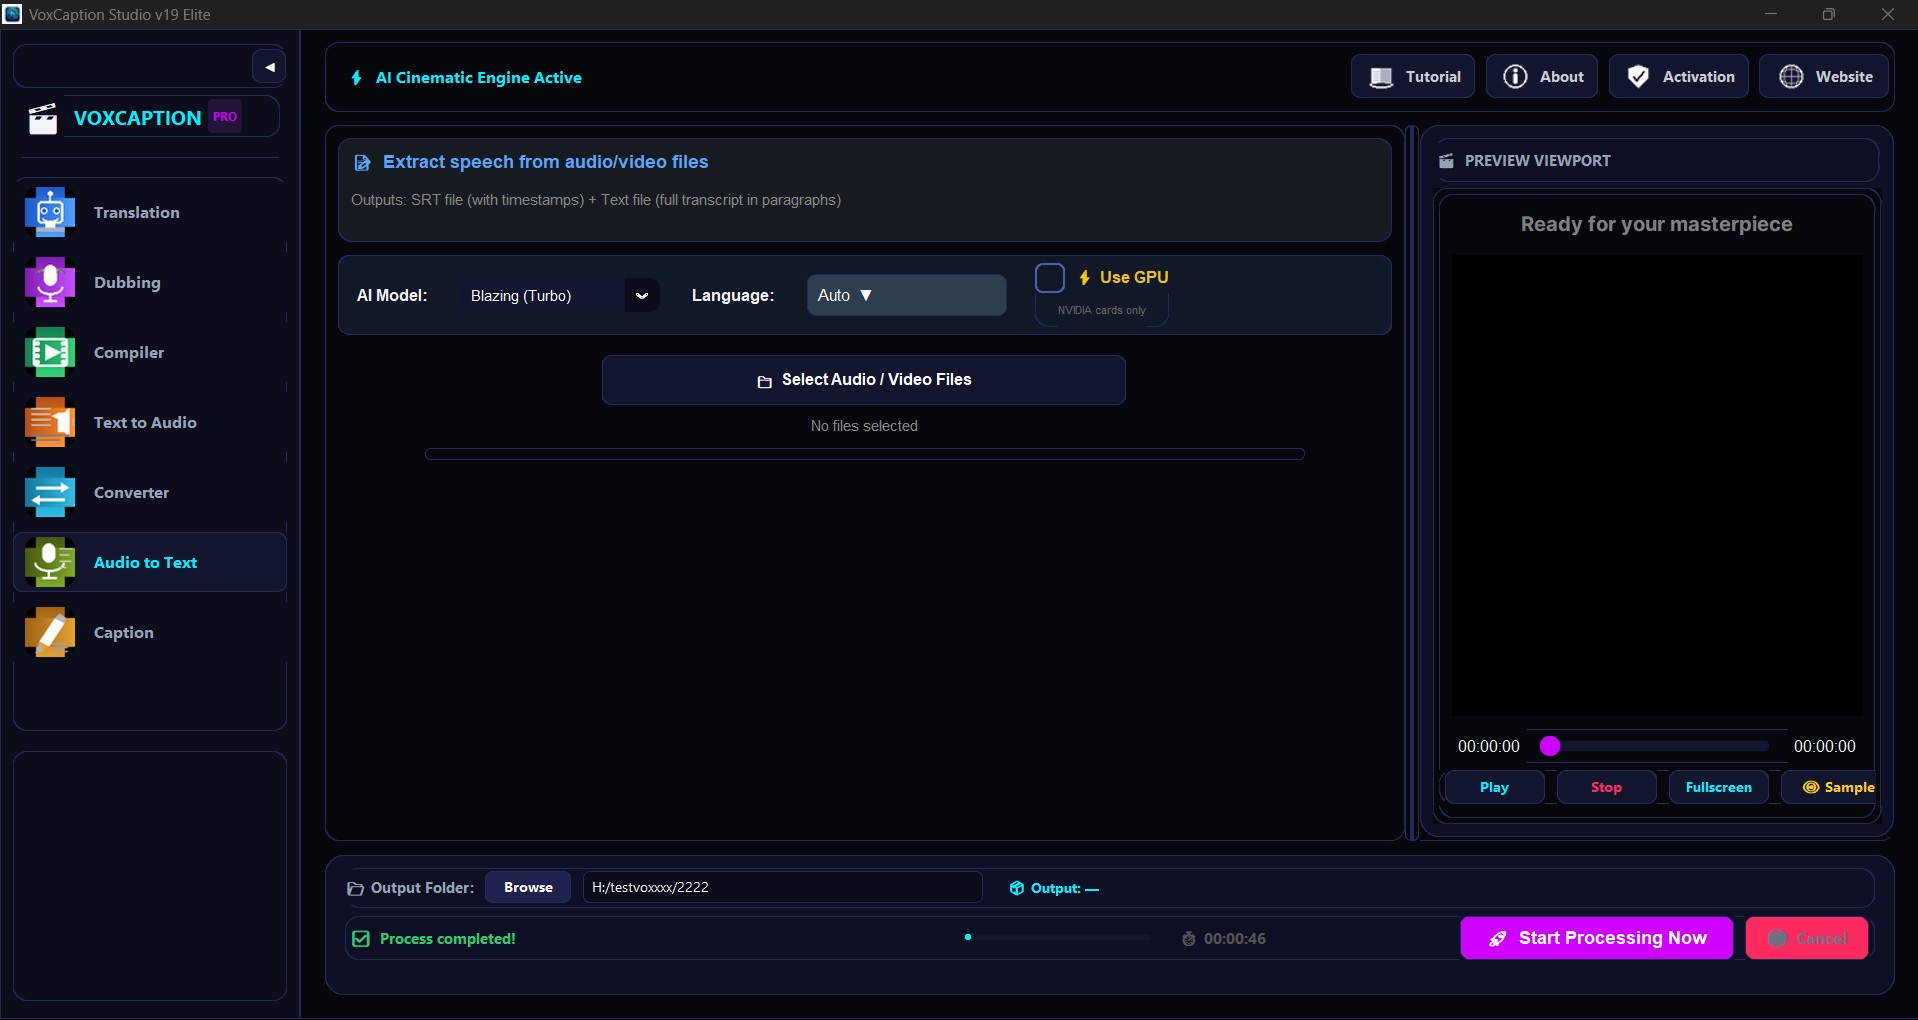Image resolution: width=1918 pixels, height=1020 pixels.
Task: Expand the AI Model dropdown arrow
Action: click(x=642, y=295)
